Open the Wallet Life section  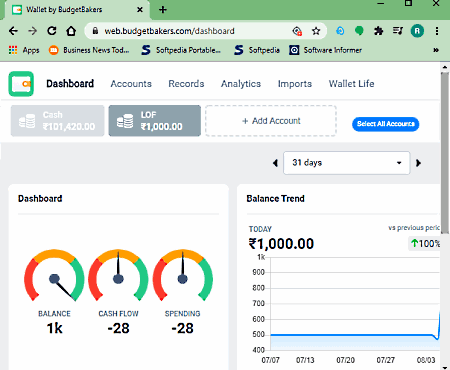(x=351, y=84)
